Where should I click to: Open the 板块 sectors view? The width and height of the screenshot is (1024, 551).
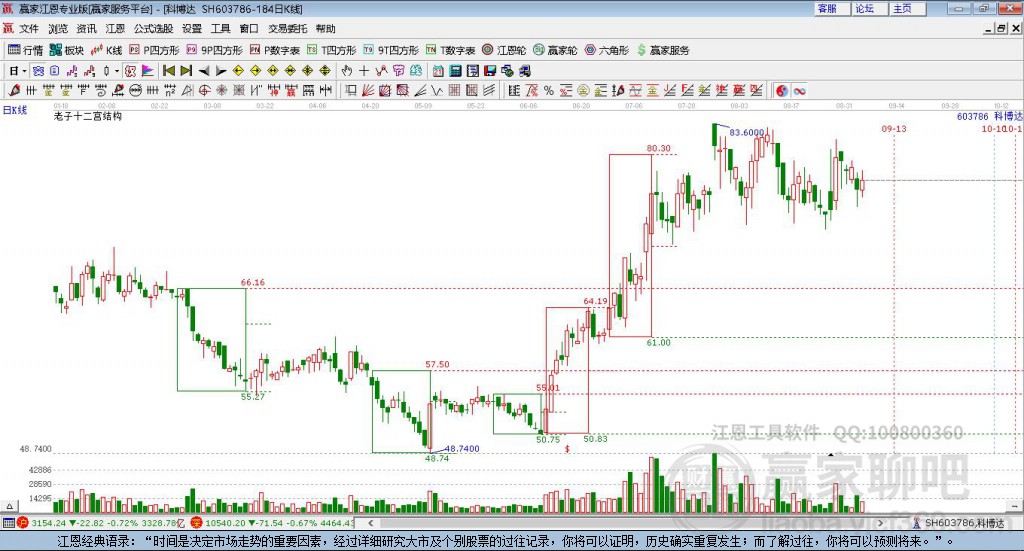pyautogui.click(x=67, y=50)
